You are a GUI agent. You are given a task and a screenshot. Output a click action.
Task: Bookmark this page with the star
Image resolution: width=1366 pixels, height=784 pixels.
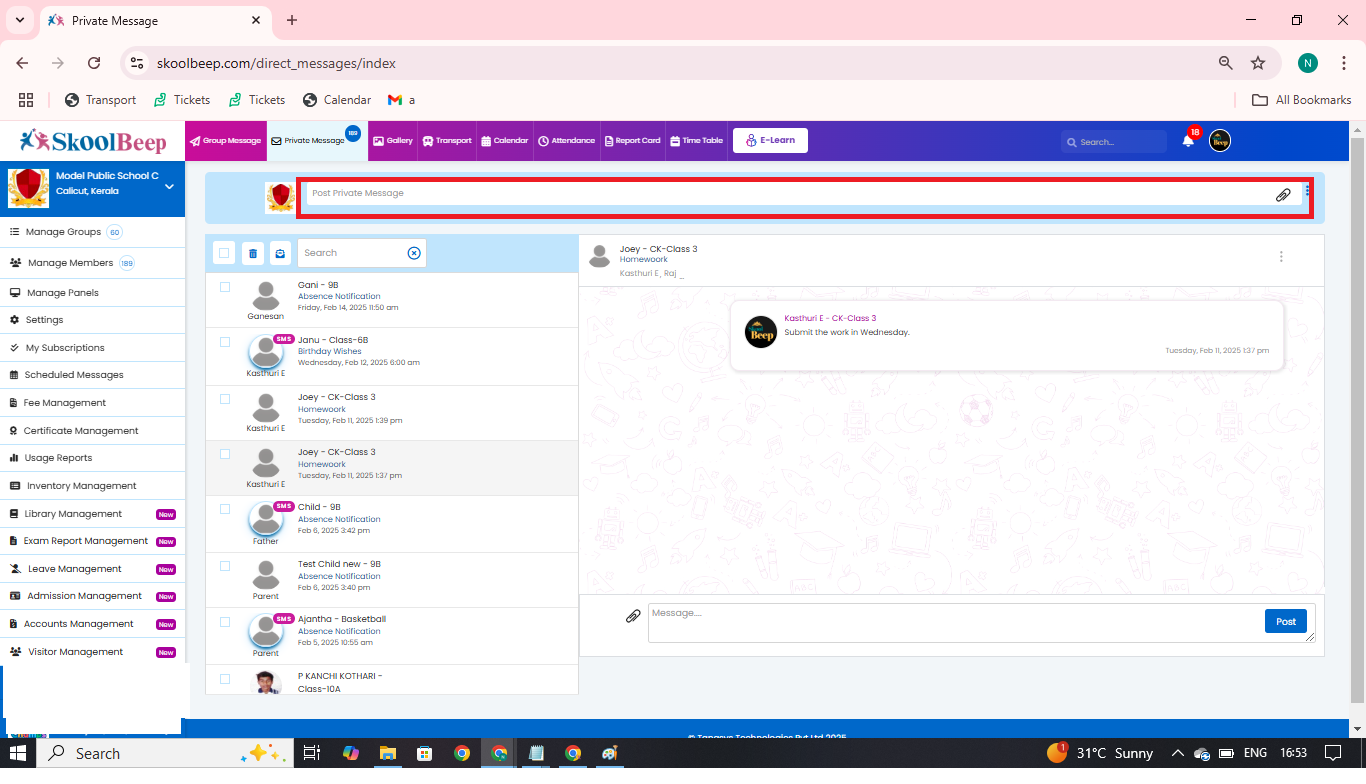[x=1258, y=63]
